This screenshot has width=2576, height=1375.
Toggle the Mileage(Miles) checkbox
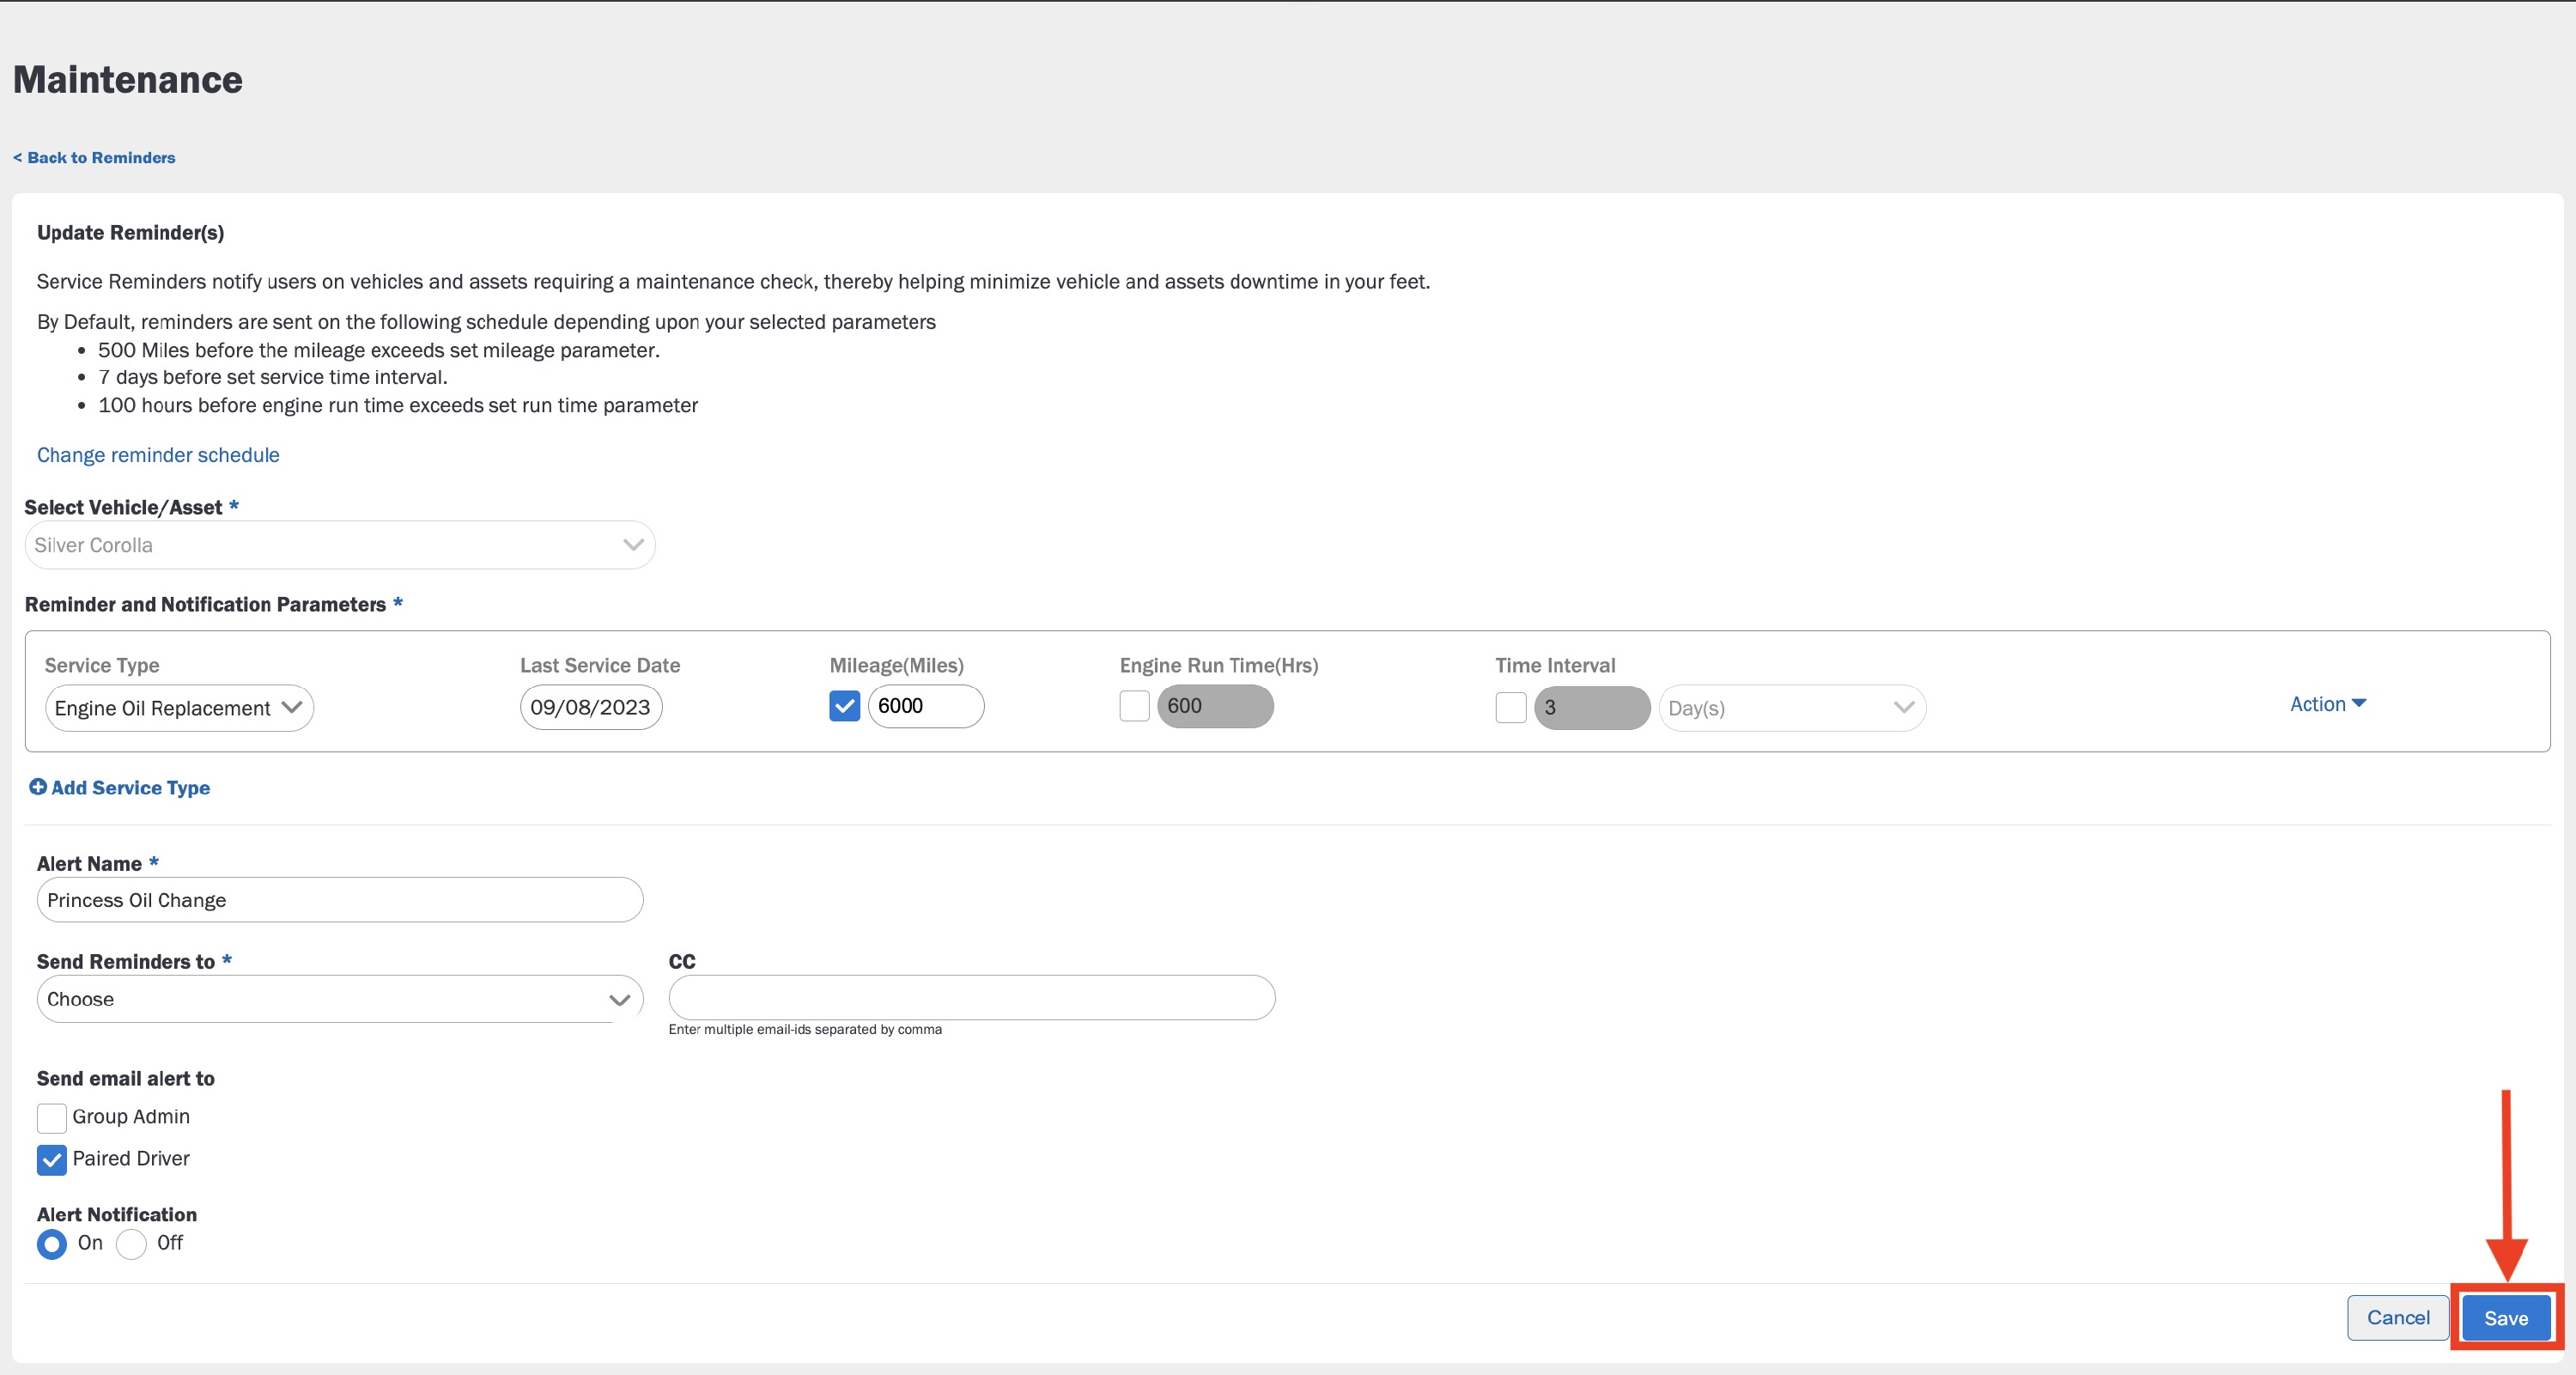click(844, 706)
